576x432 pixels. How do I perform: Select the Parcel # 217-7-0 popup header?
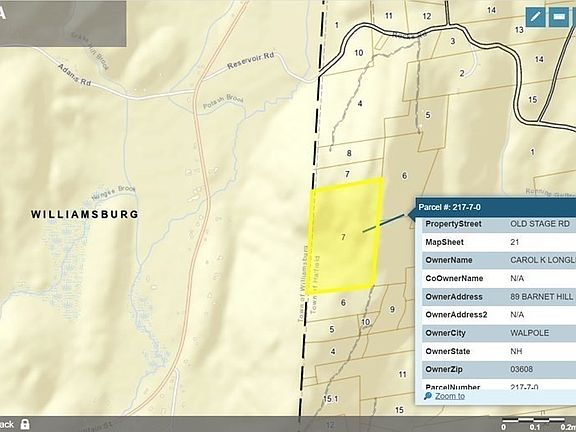click(x=496, y=207)
